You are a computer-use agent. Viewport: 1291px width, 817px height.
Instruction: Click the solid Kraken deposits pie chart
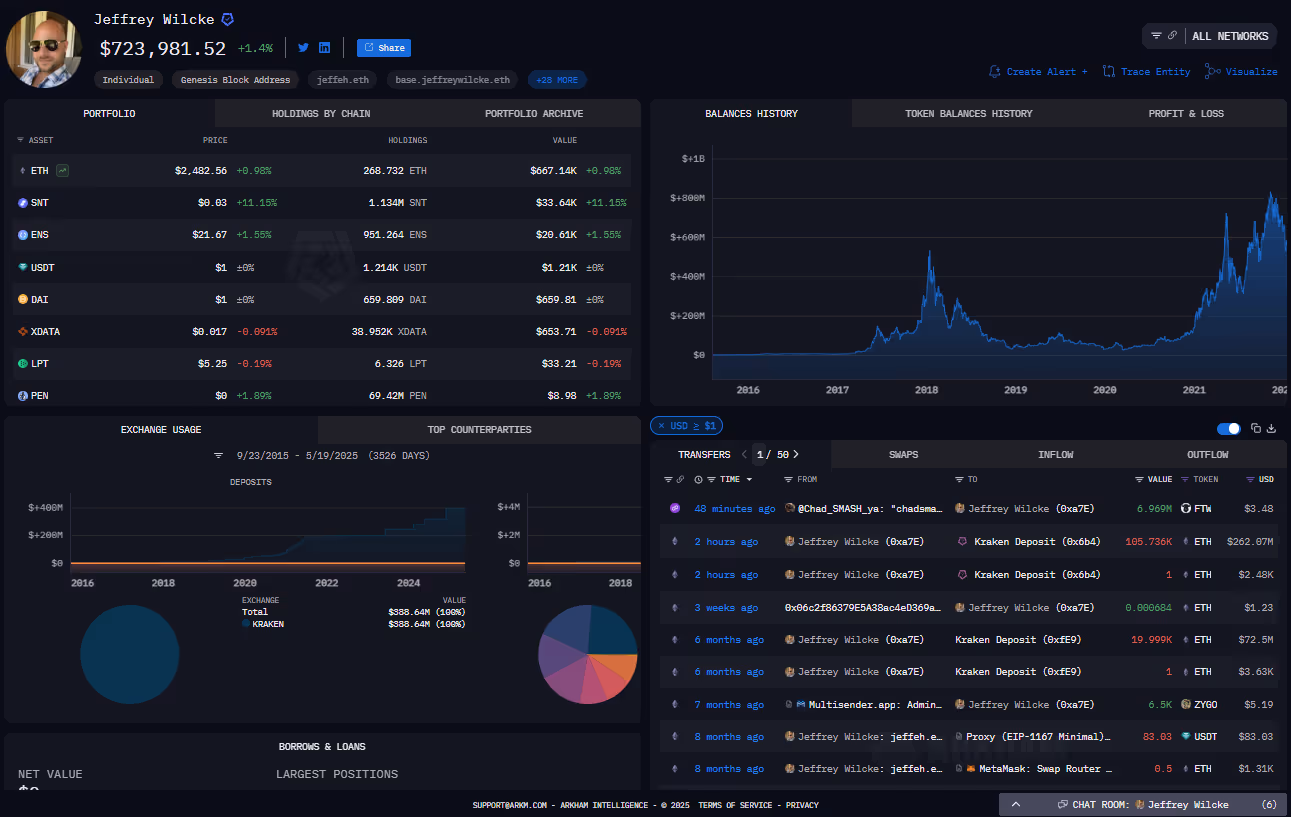tap(129, 654)
